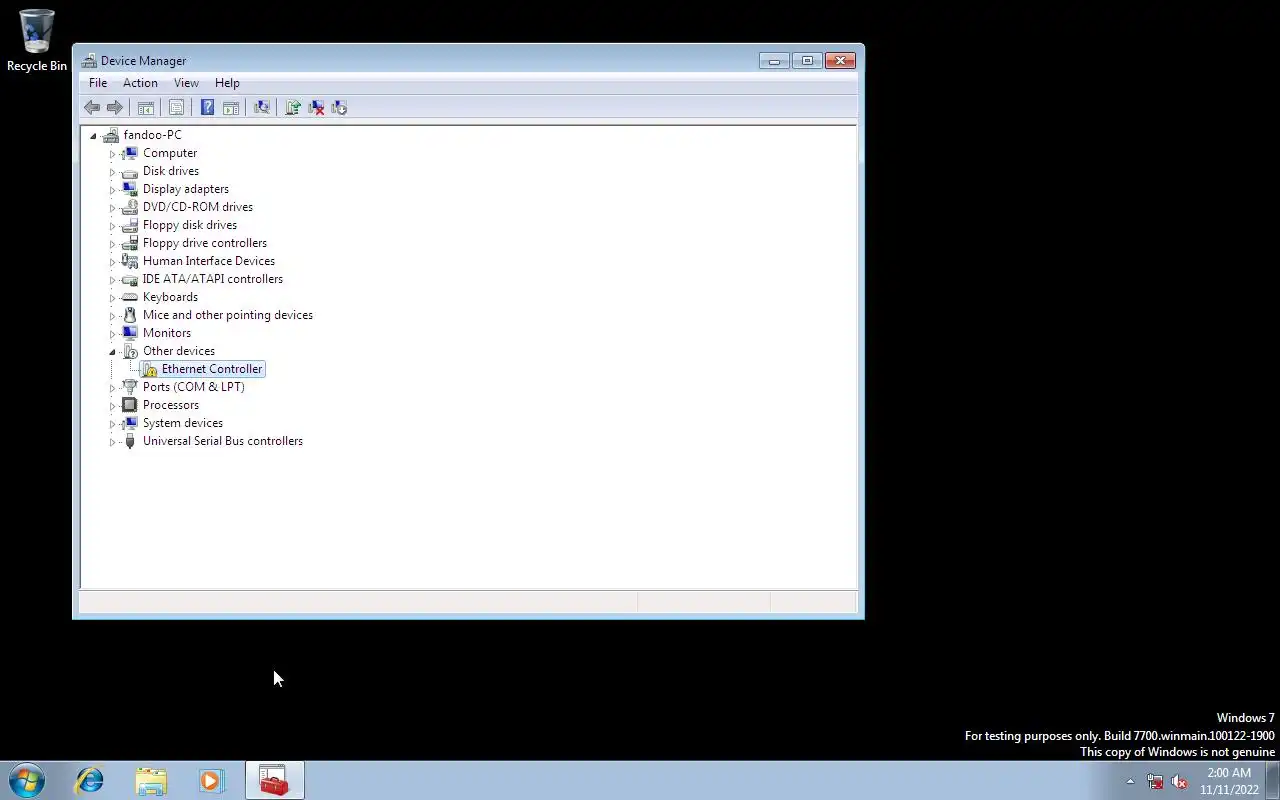Select Mice and other pointing devices label
The image size is (1280, 800).
click(228, 315)
